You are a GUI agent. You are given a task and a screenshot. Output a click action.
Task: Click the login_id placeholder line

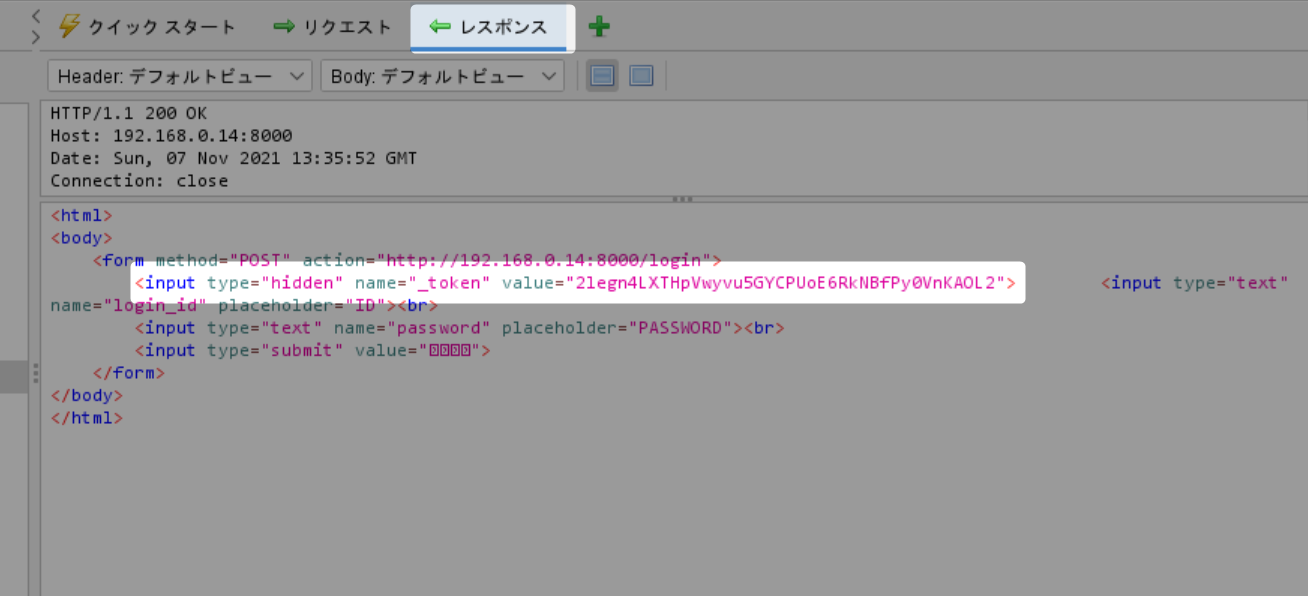point(244,305)
